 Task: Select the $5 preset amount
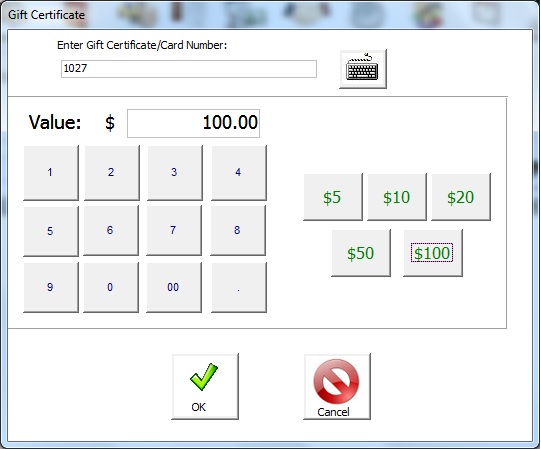click(333, 197)
